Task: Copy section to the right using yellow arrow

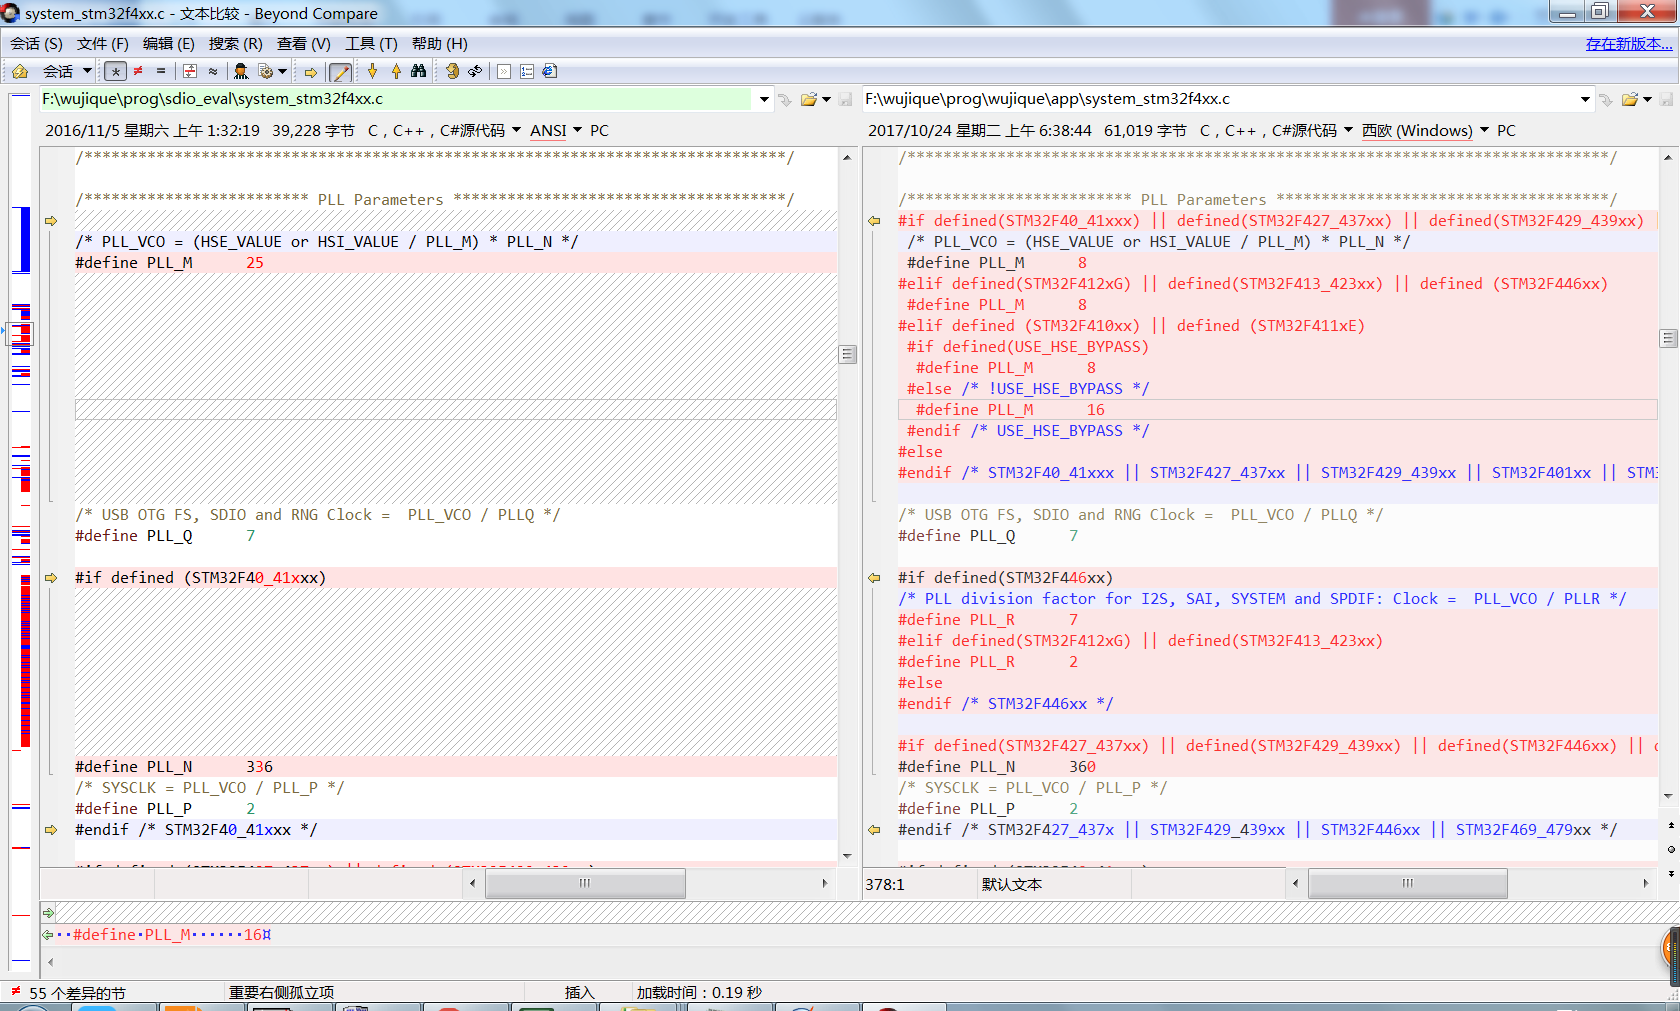Action: click(311, 72)
